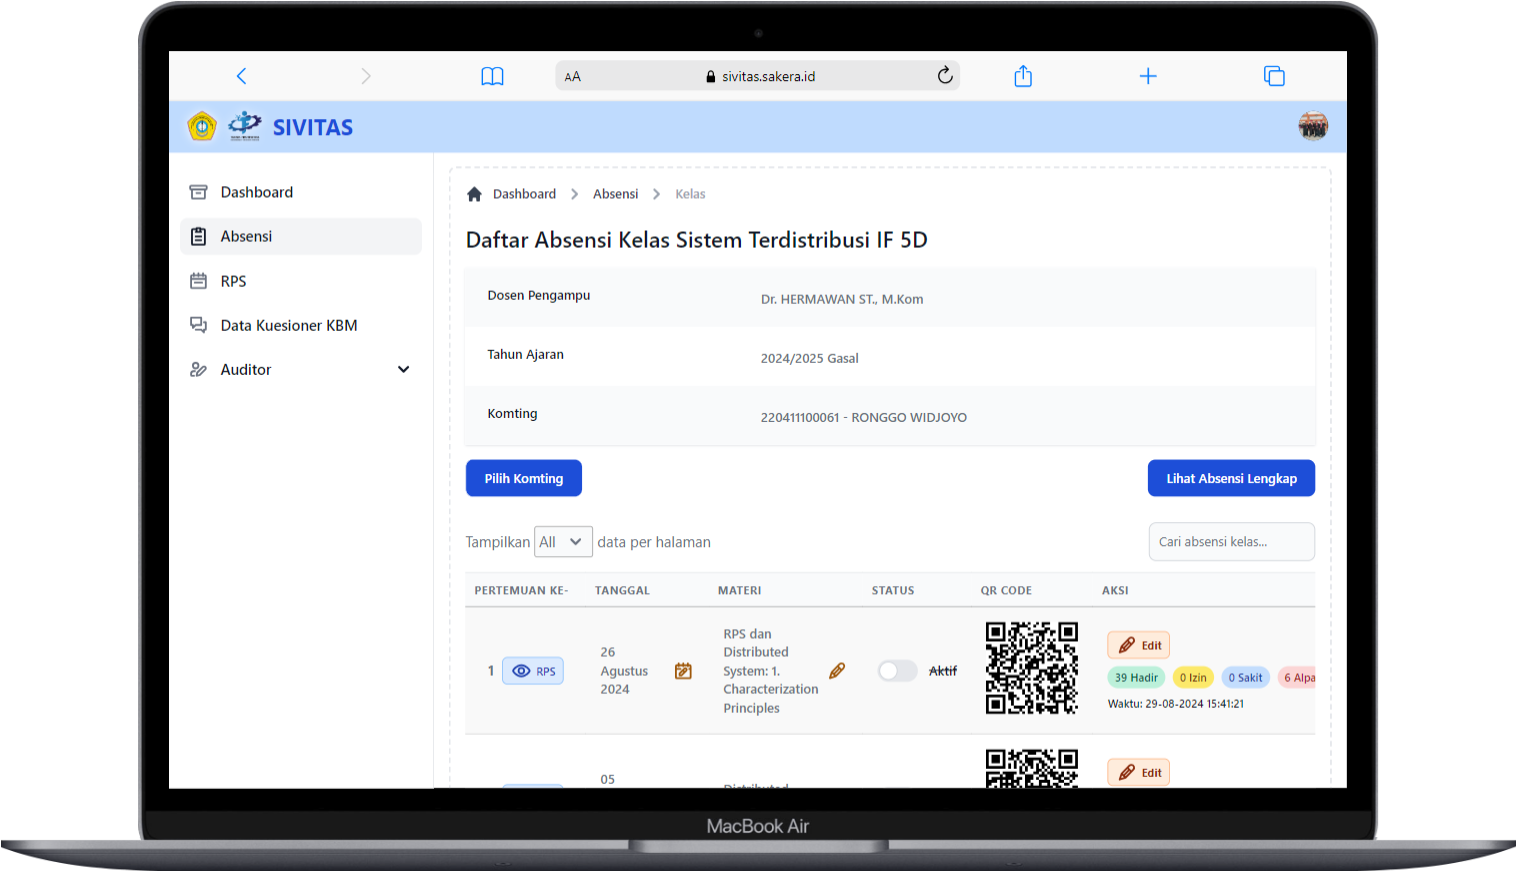Click the pencil icon next to the RPS dan Distributed materi
Viewport: 1516px width, 871px height.
(x=837, y=671)
